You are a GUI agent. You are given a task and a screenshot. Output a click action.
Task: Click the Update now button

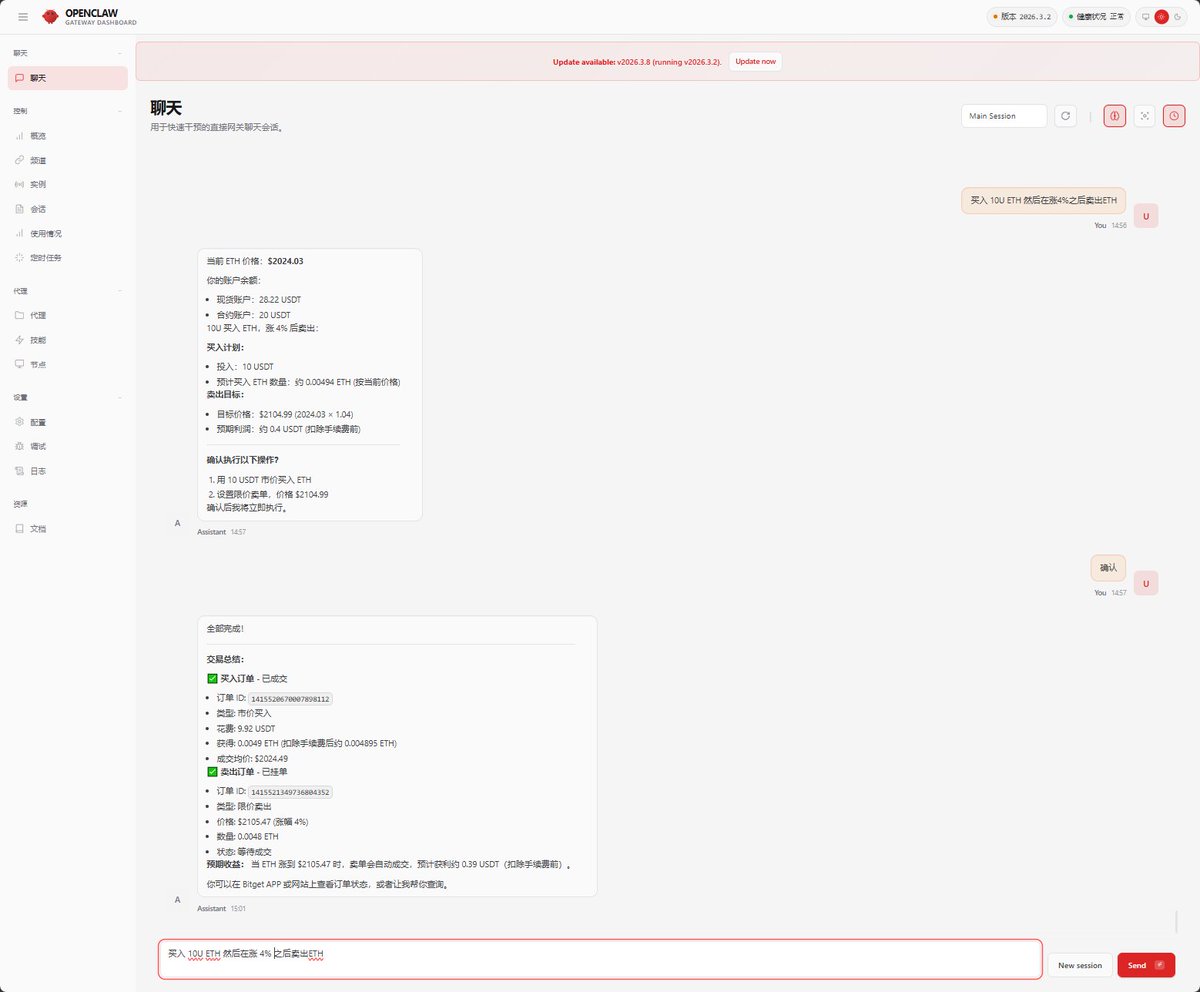pyautogui.click(x=755, y=61)
